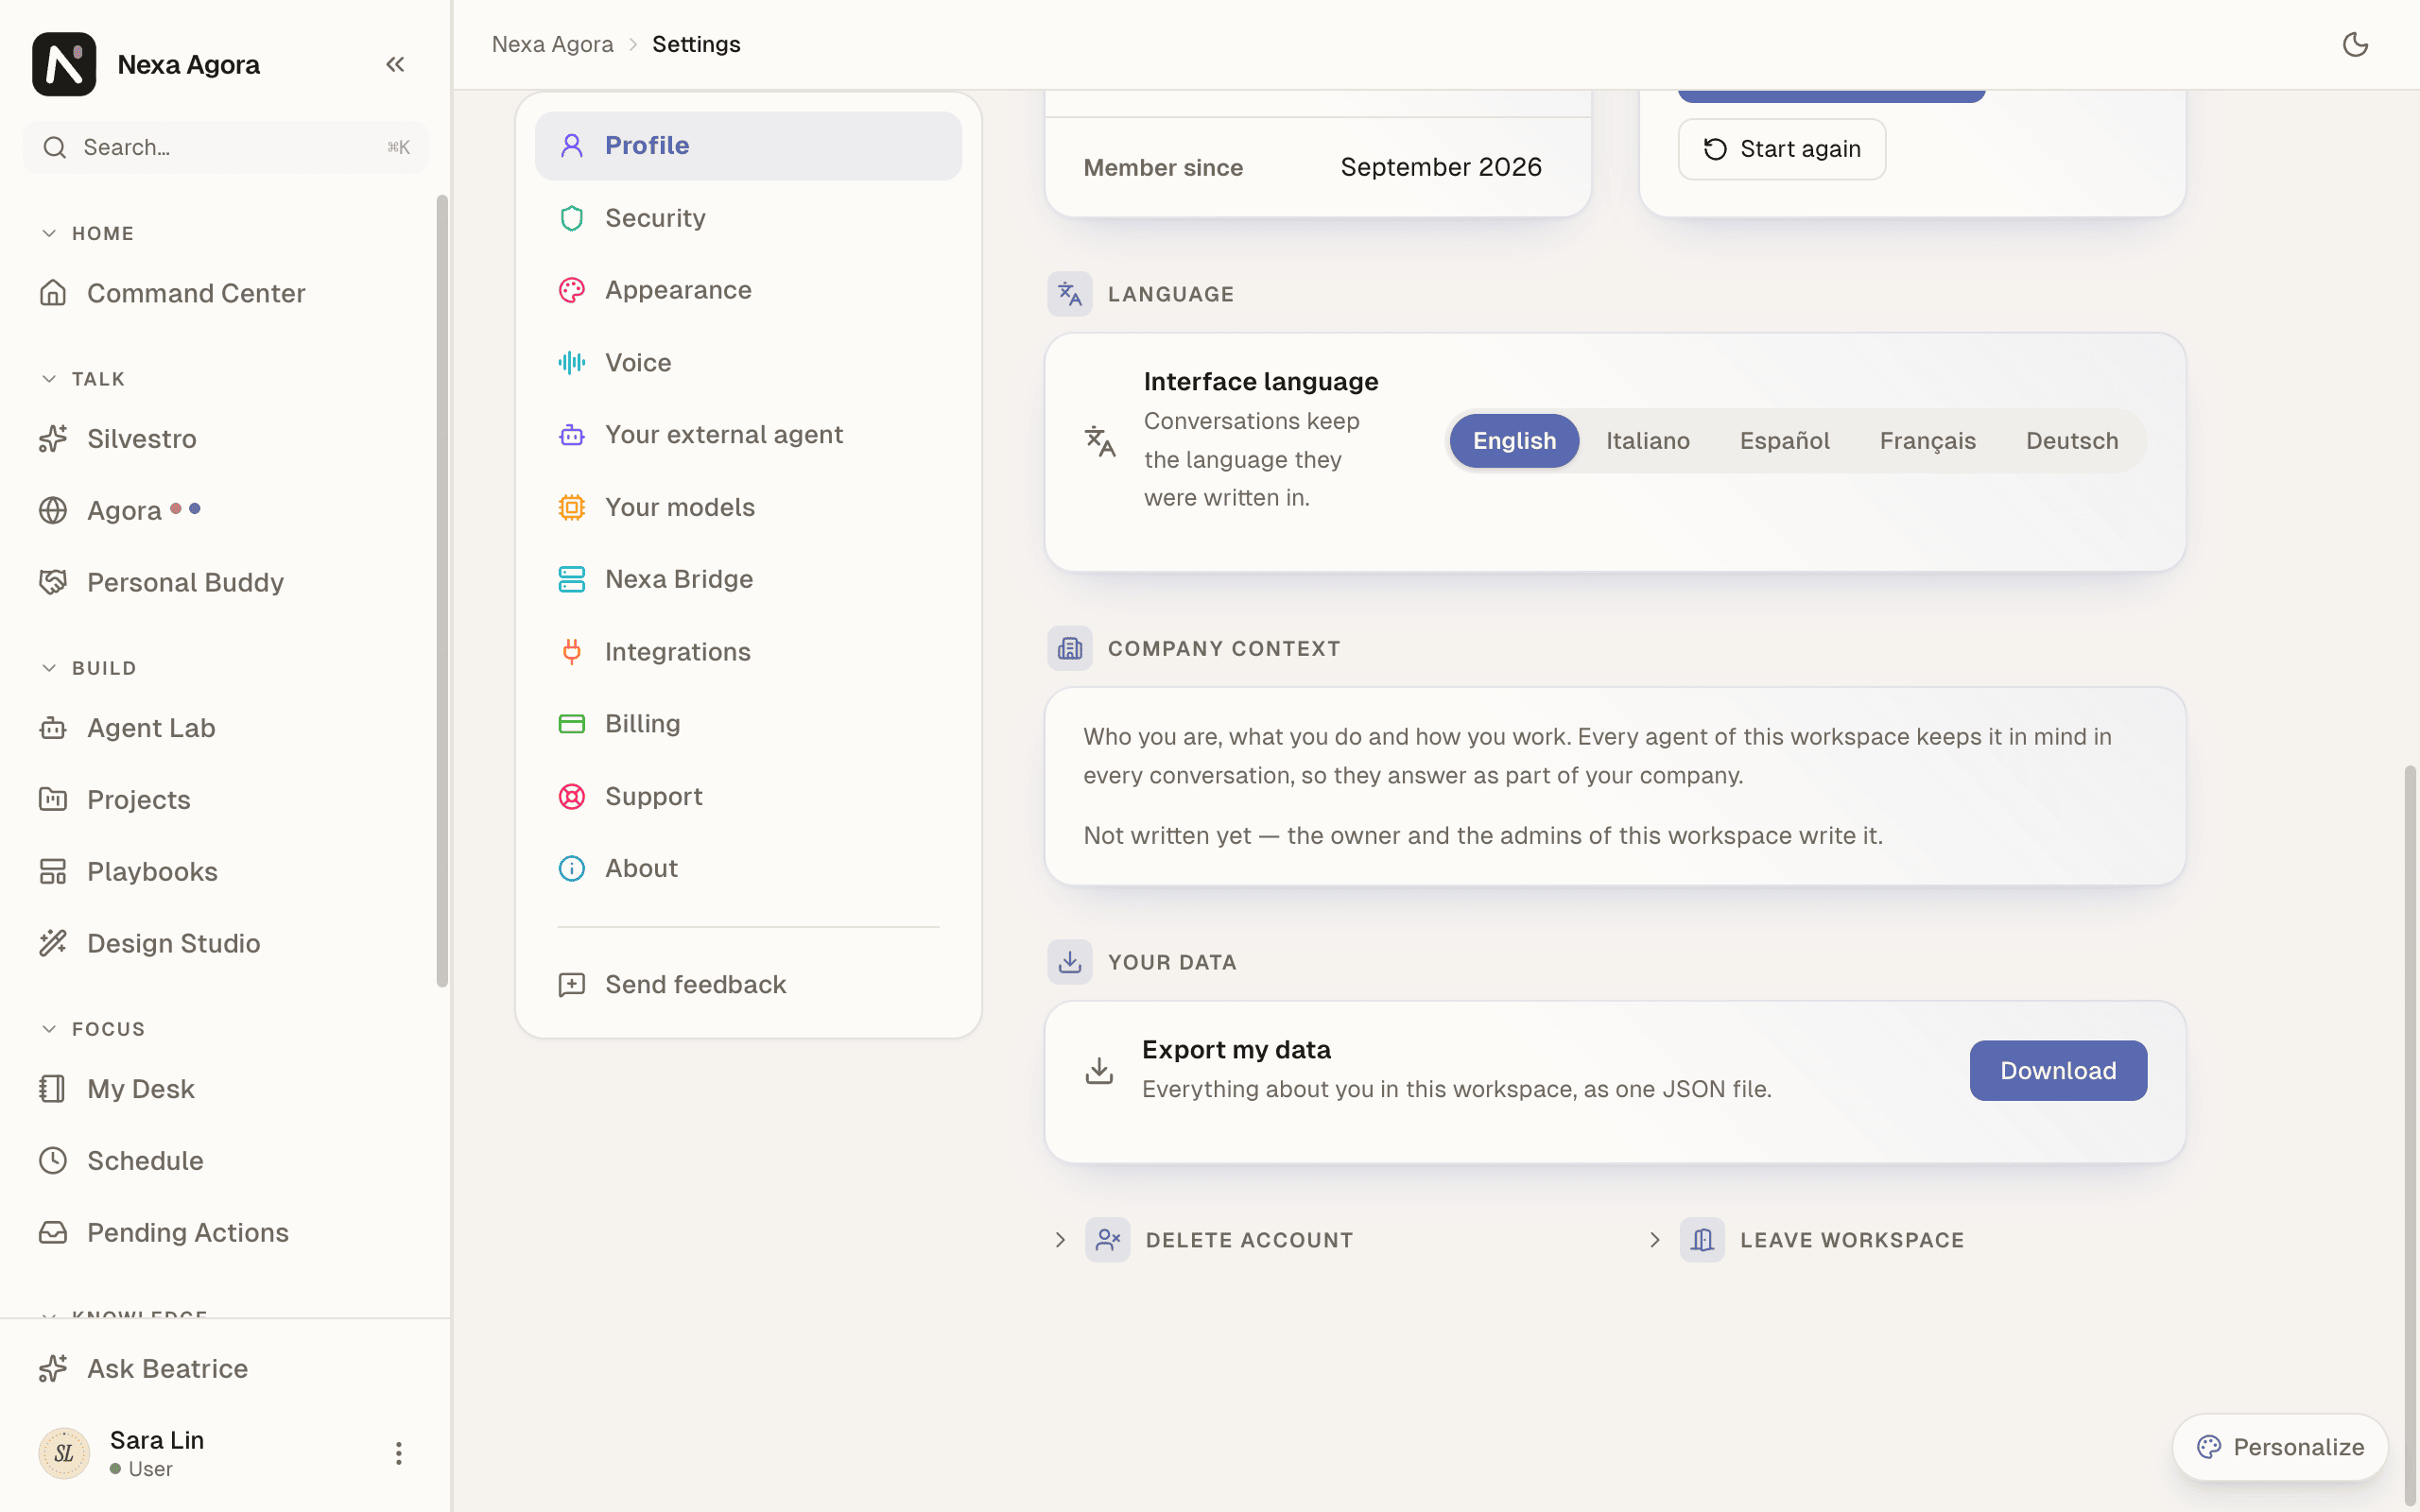The image size is (2420, 1512).
Task: Click the Your Data download section icon
Action: tap(1070, 962)
